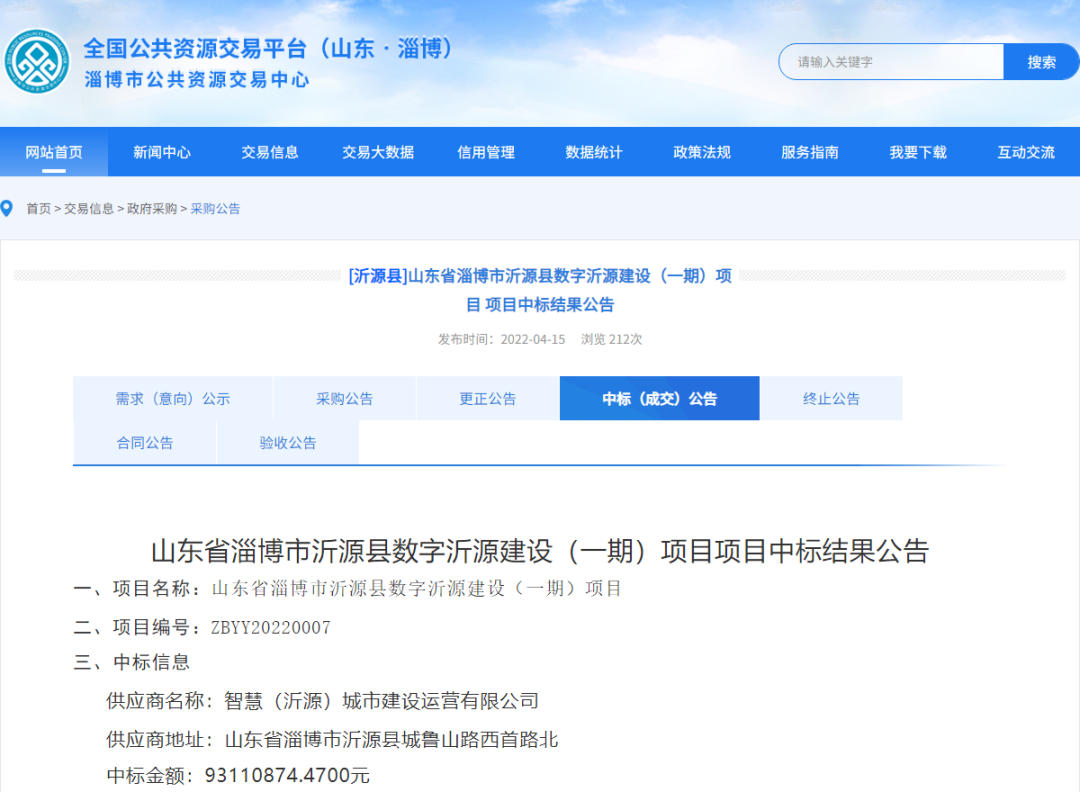Click the location pin icon in breadcrumb
The image size is (1080, 792).
8,208
